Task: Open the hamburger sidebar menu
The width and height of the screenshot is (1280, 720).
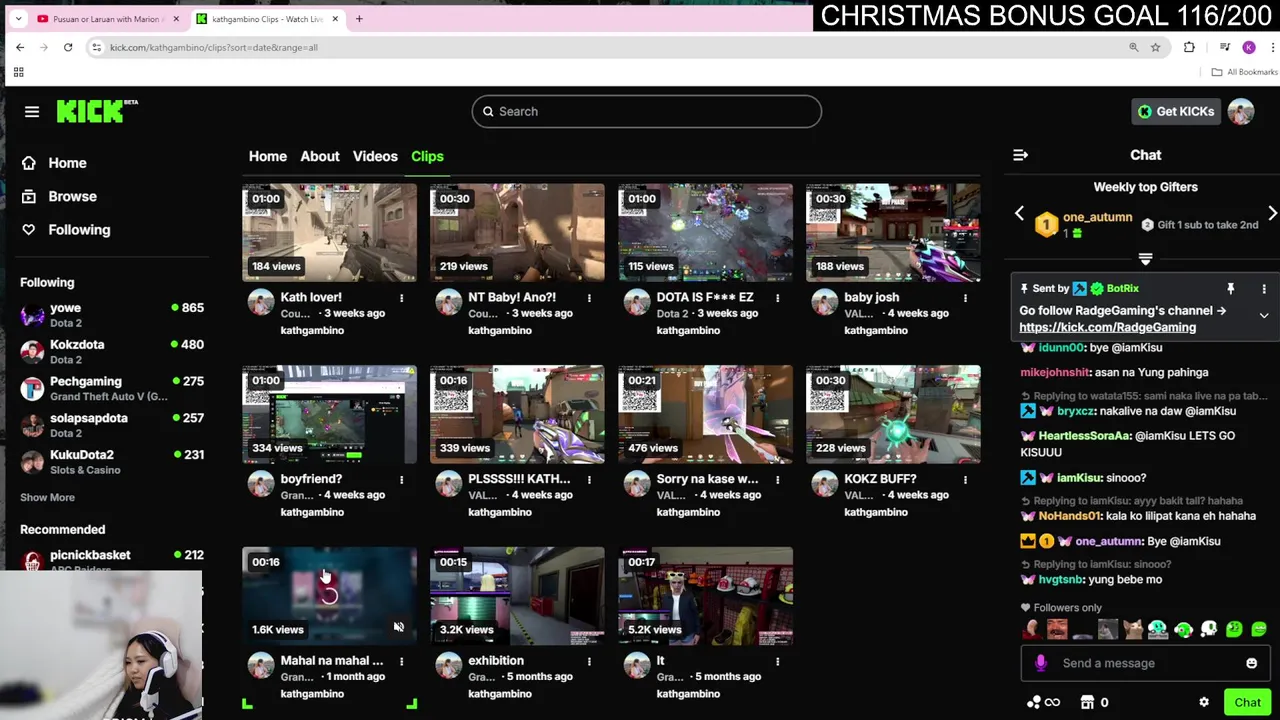Action: (x=32, y=112)
